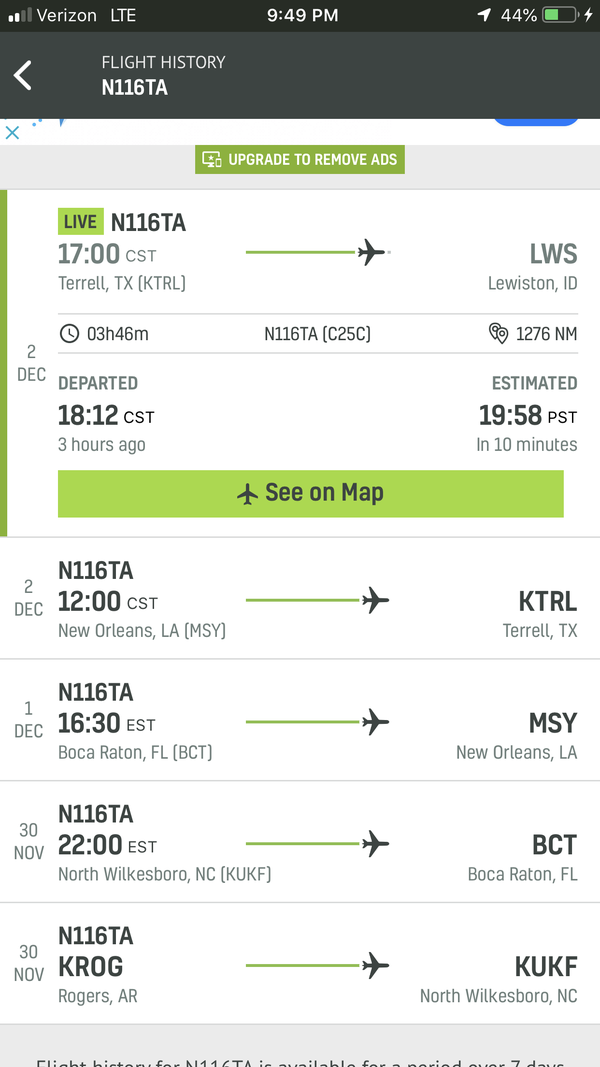This screenshot has height=1067, width=600.
Task: Open the KROG Rogers, AR flight entry
Action: coord(300,965)
